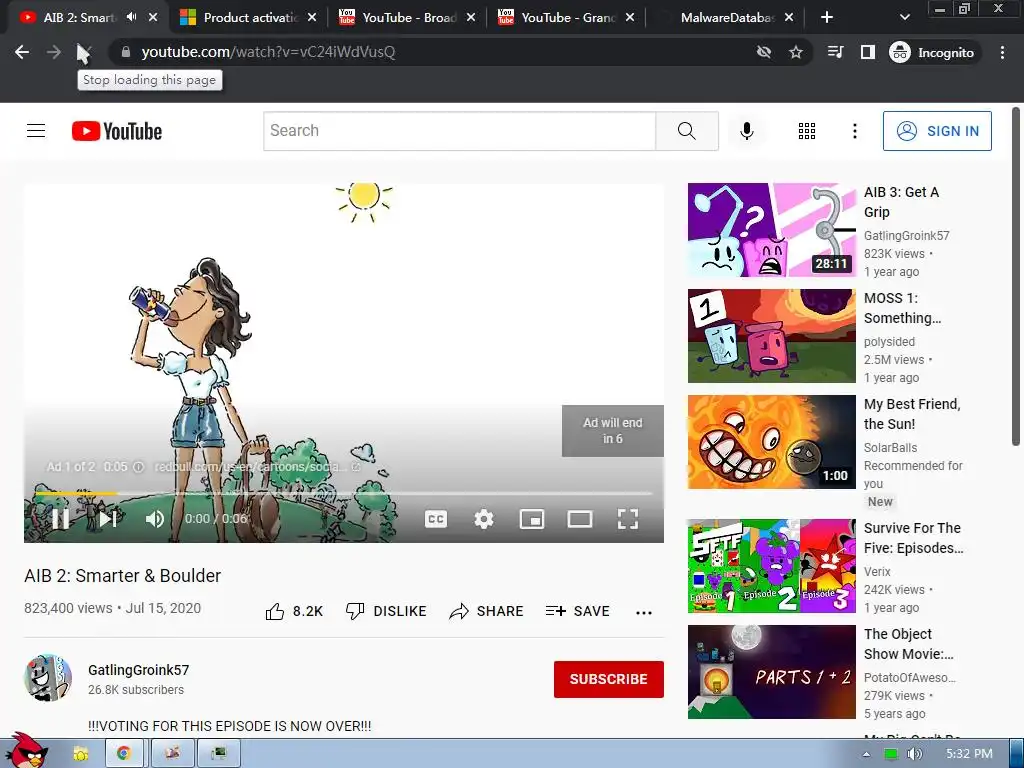Open more actions ellipsis under video

click(644, 613)
